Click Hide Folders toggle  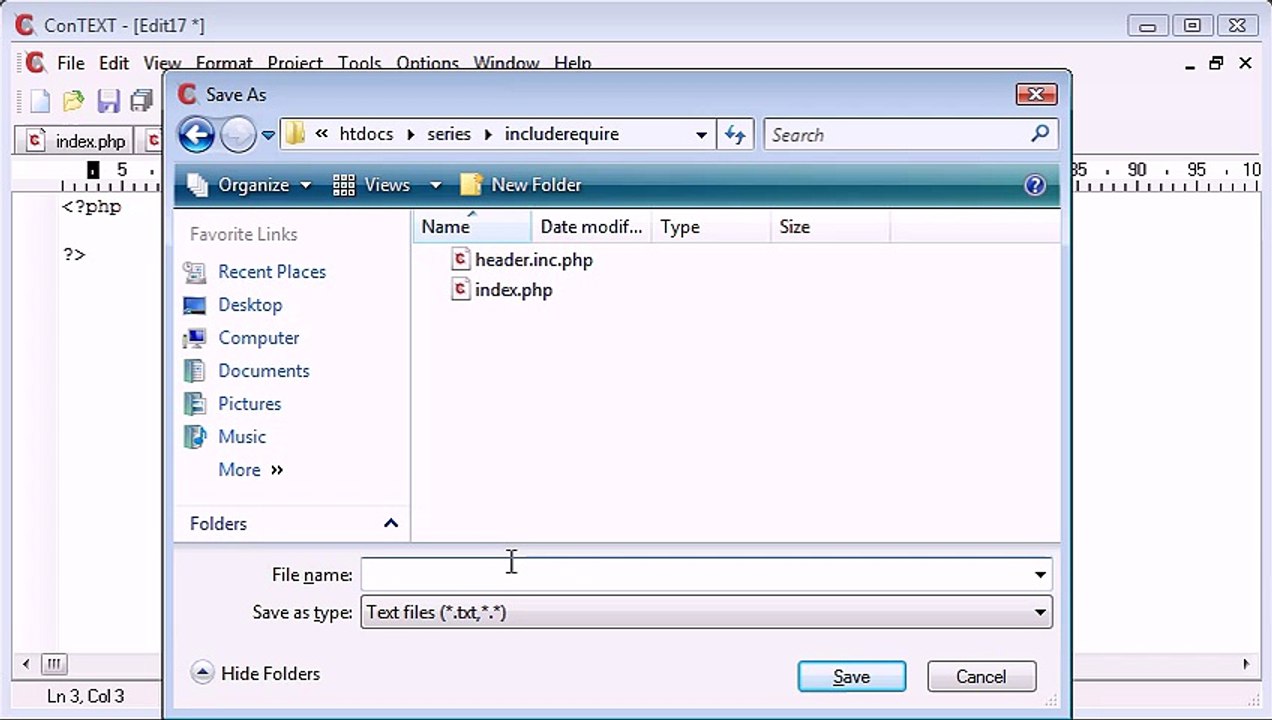pos(256,674)
